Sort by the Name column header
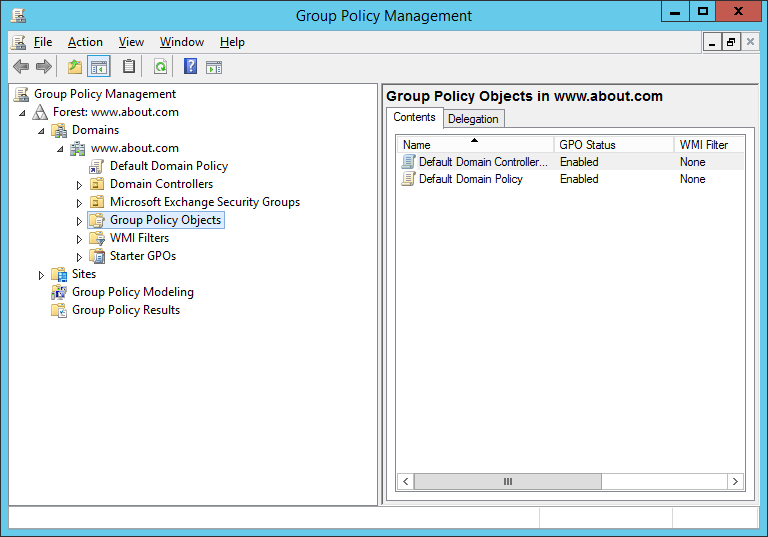 click(475, 145)
